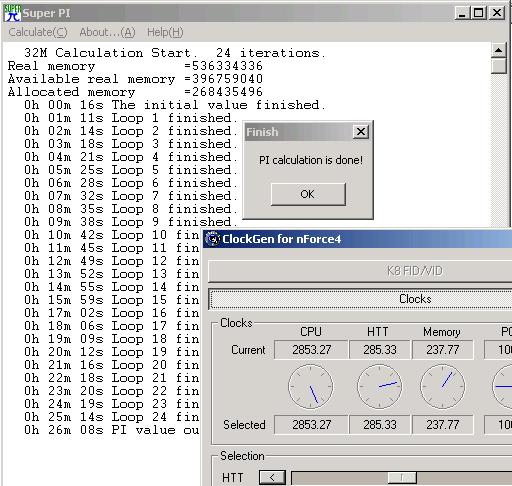Click the Current HTT value 285.33
Image resolution: width=512 pixels, height=486 pixels.
click(x=380, y=350)
